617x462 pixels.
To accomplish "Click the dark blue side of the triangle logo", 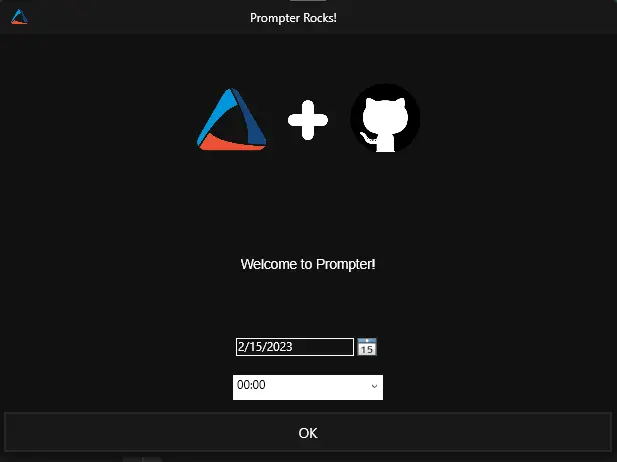I will point(249,116).
